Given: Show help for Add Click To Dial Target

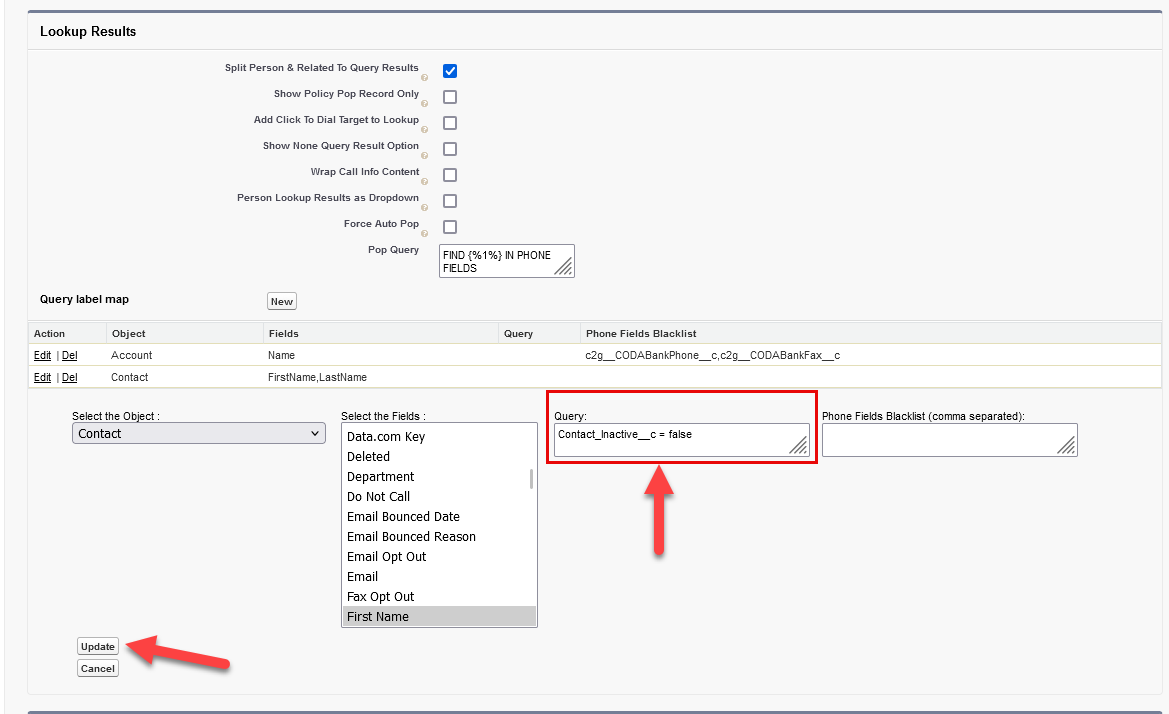Looking at the screenshot, I should coord(424,130).
